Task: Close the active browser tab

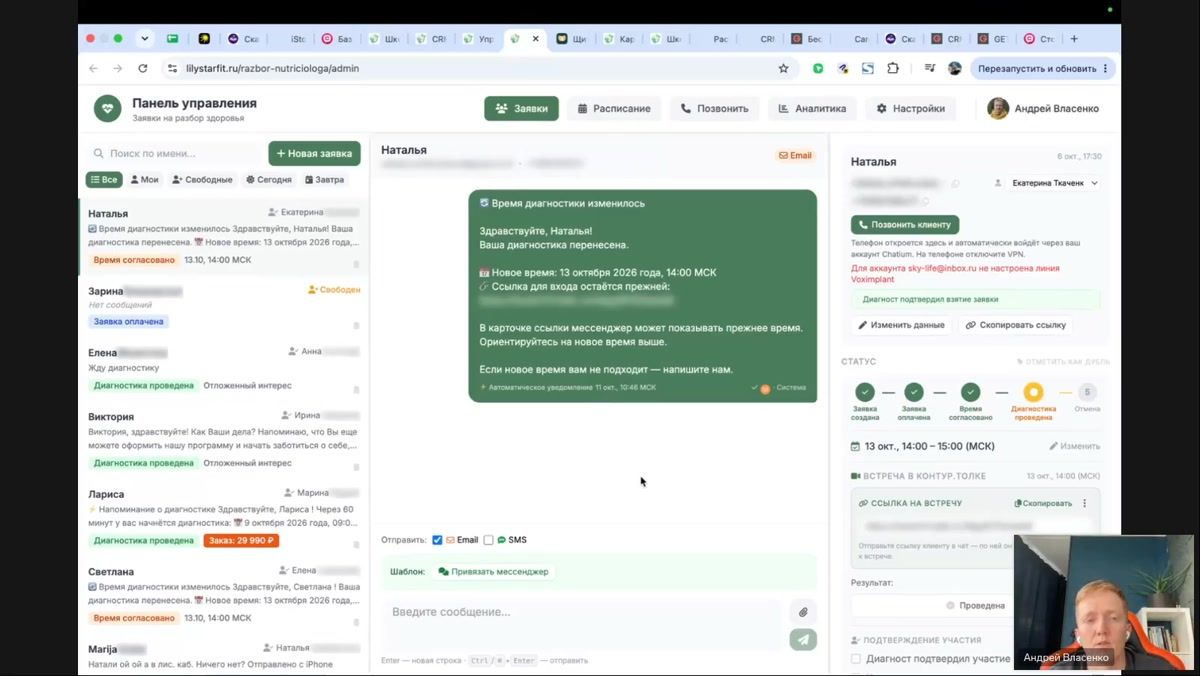Action: click(x=535, y=39)
